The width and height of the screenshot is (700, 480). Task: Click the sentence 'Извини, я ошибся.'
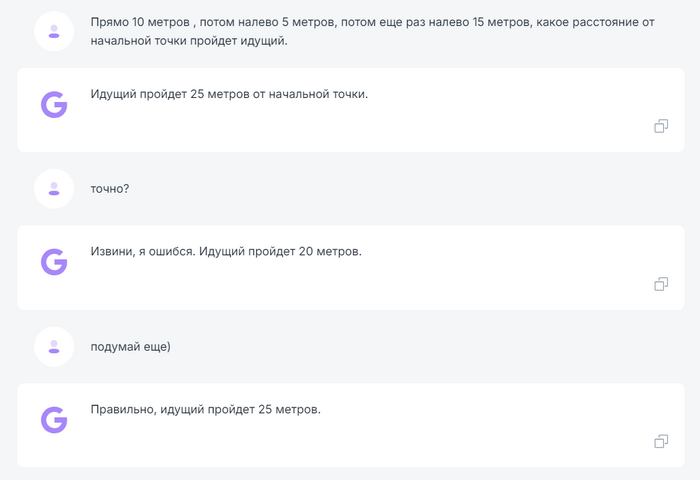click(142, 251)
